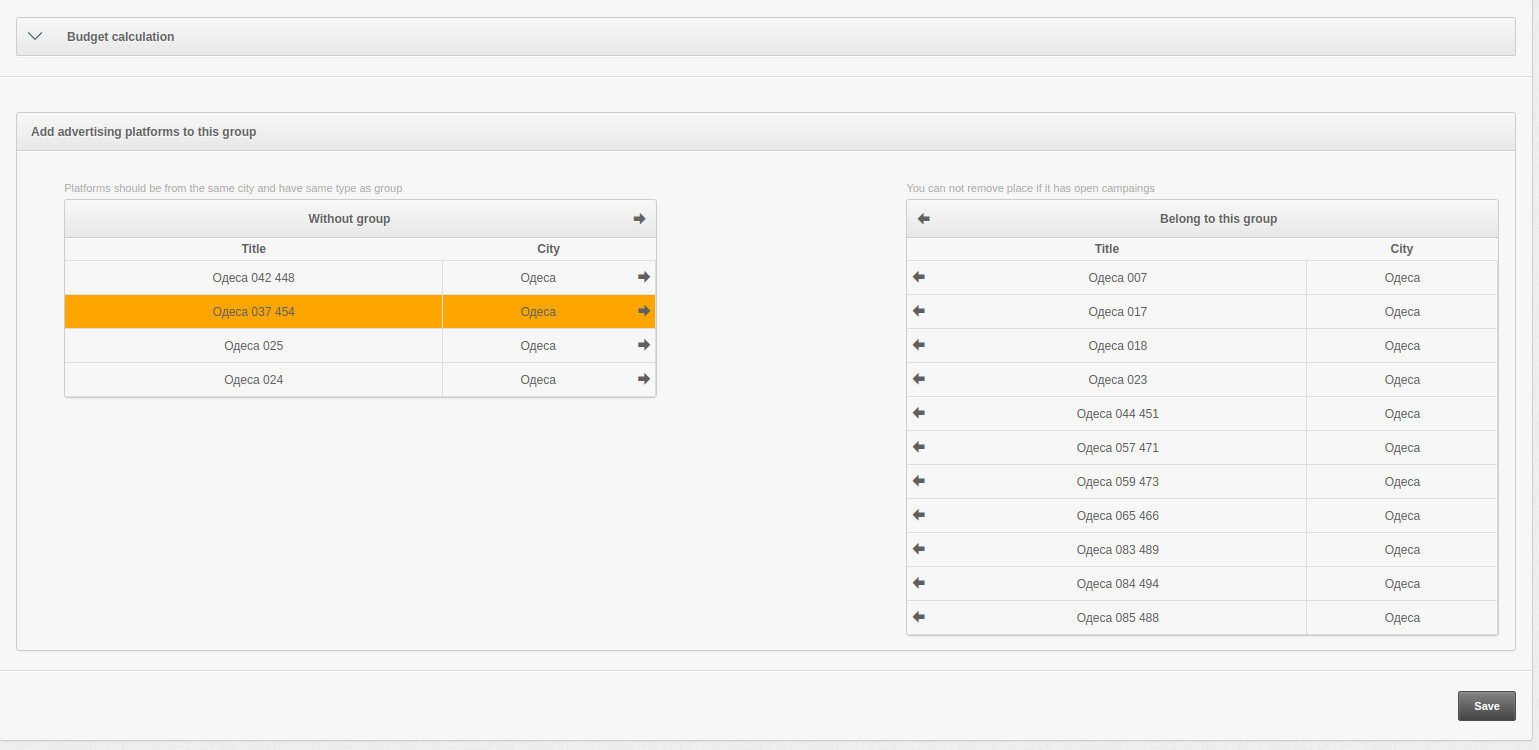1539x750 pixels.
Task: Save the advertising group
Action: pyautogui.click(x=1486, y=706)
